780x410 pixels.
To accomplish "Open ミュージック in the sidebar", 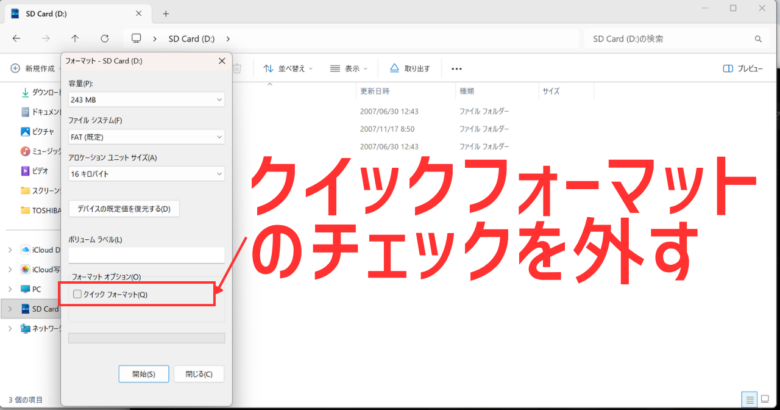I will coord(40,151).
